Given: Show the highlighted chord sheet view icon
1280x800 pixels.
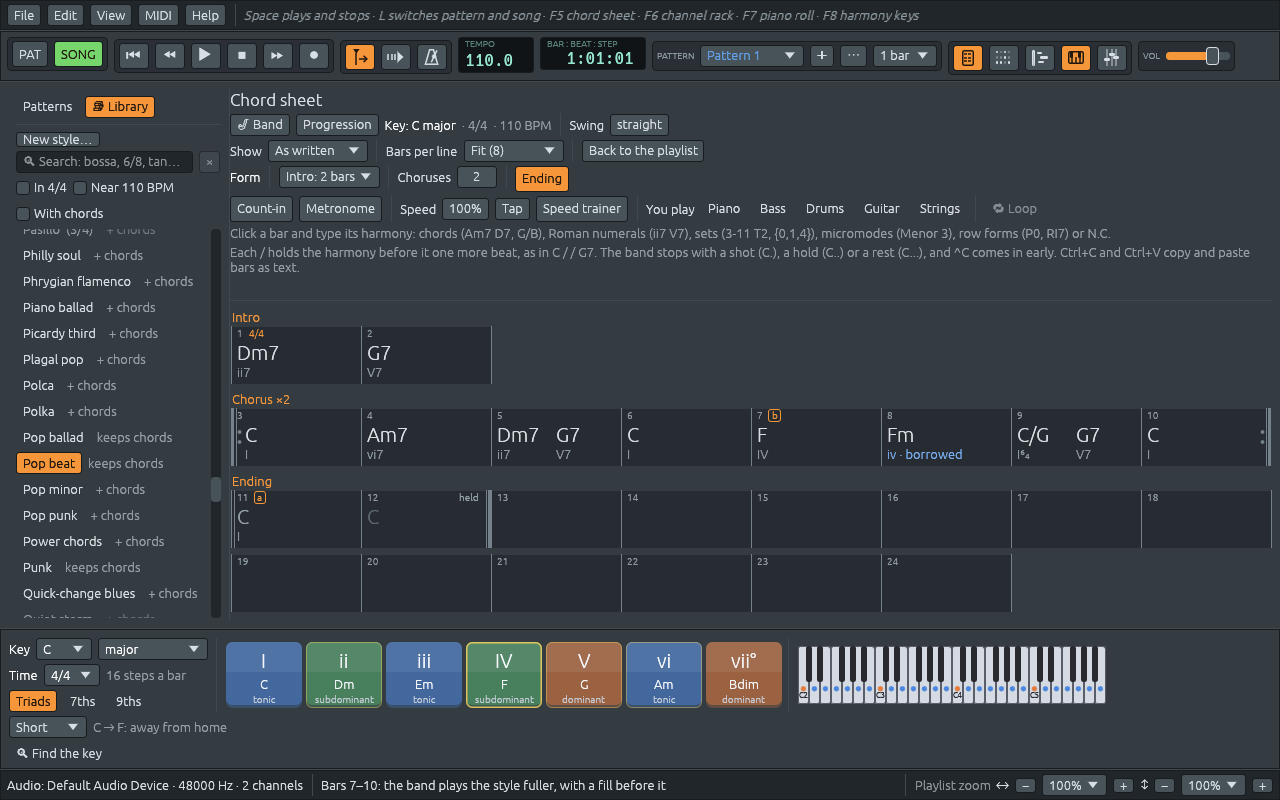Looking at the screenshot, I should [967, 57].
